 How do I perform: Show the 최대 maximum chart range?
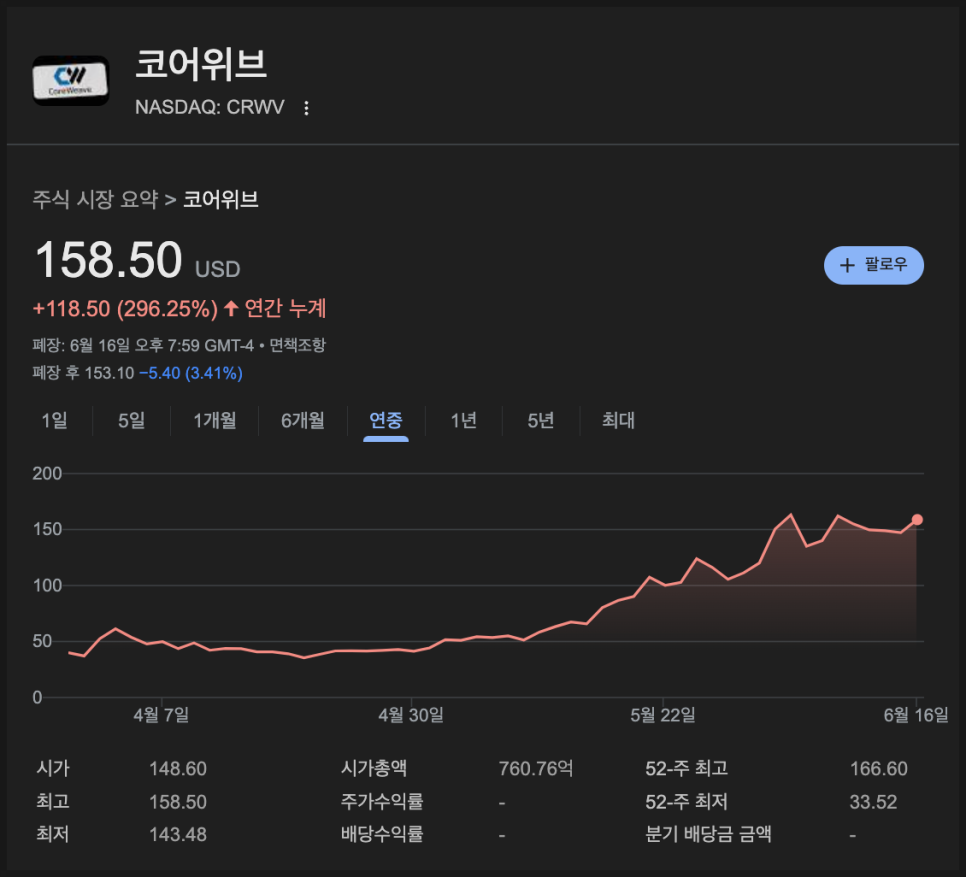tap(618, 421)
